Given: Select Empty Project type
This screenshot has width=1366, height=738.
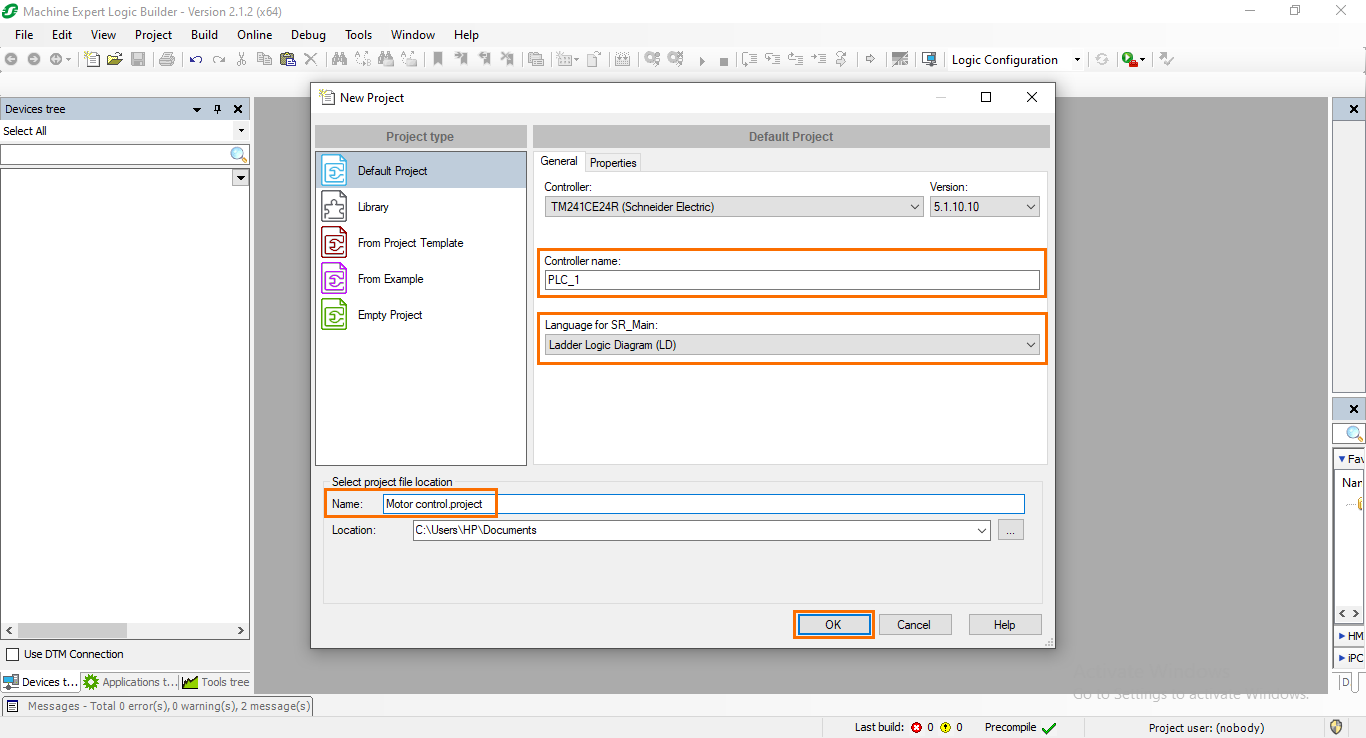Looking at the screenshot, I should tap(421, 315).
